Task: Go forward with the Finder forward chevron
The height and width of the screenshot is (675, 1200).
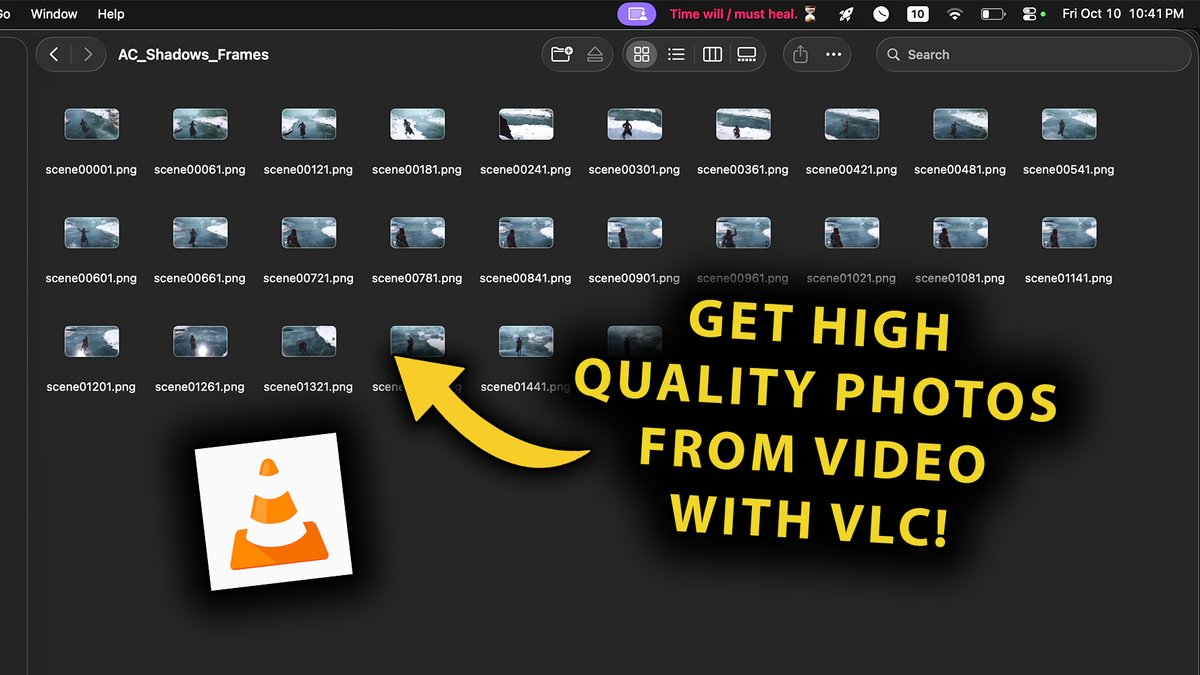Action: (x=88, y=55)
